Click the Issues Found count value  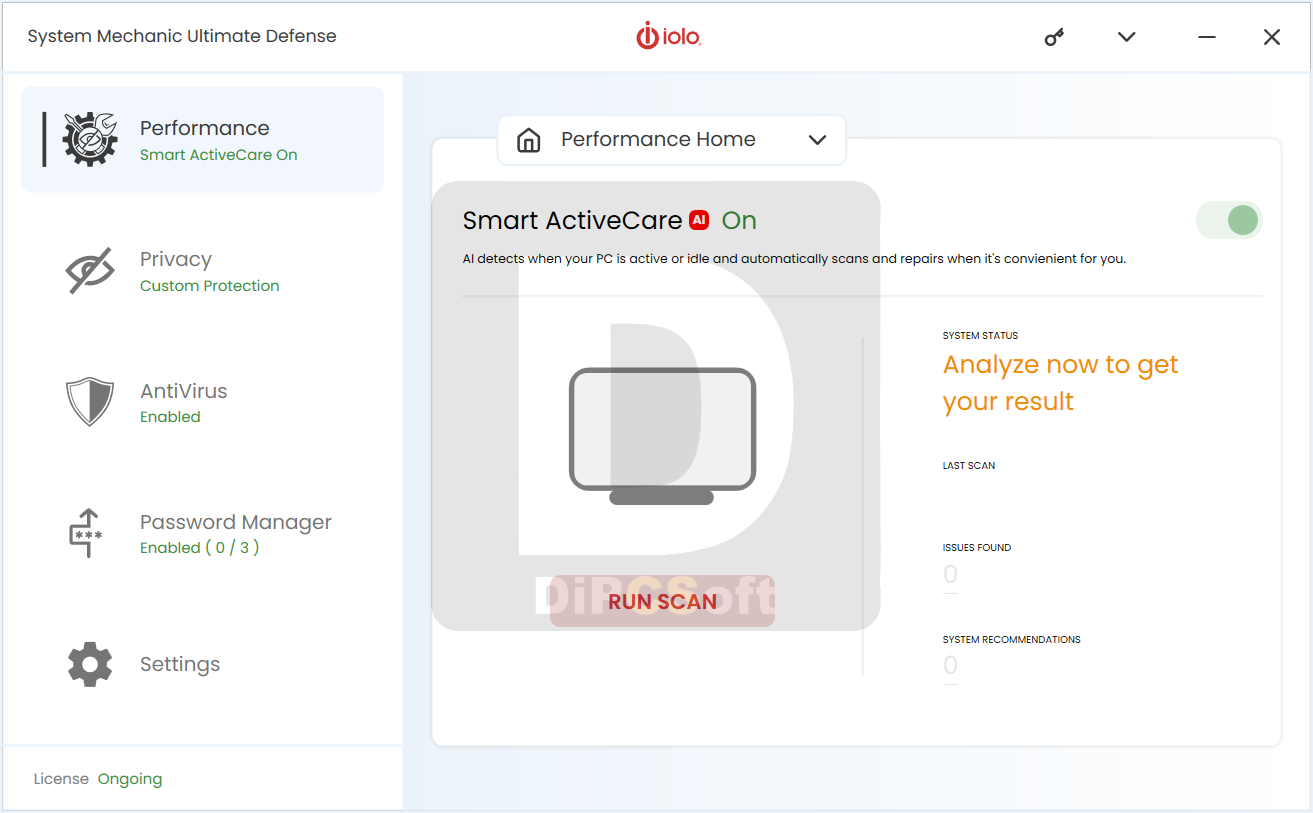coord(951,574)
